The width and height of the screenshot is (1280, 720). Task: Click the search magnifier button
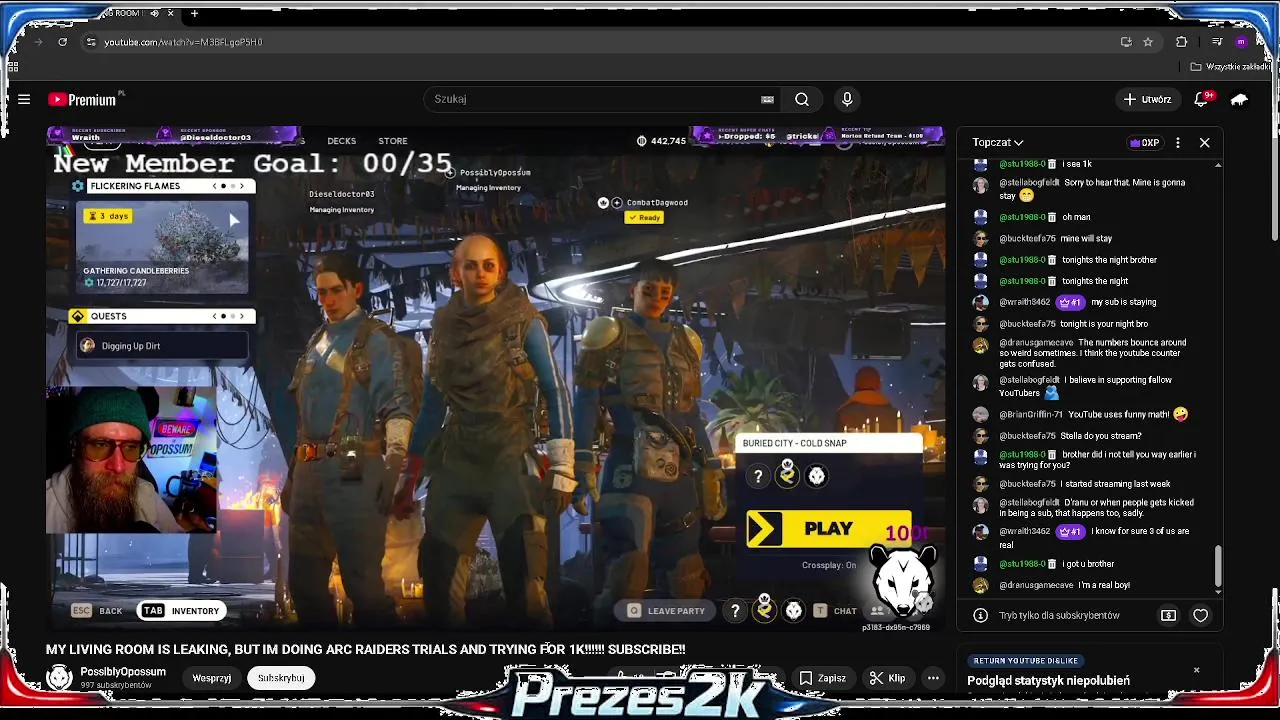801,99
